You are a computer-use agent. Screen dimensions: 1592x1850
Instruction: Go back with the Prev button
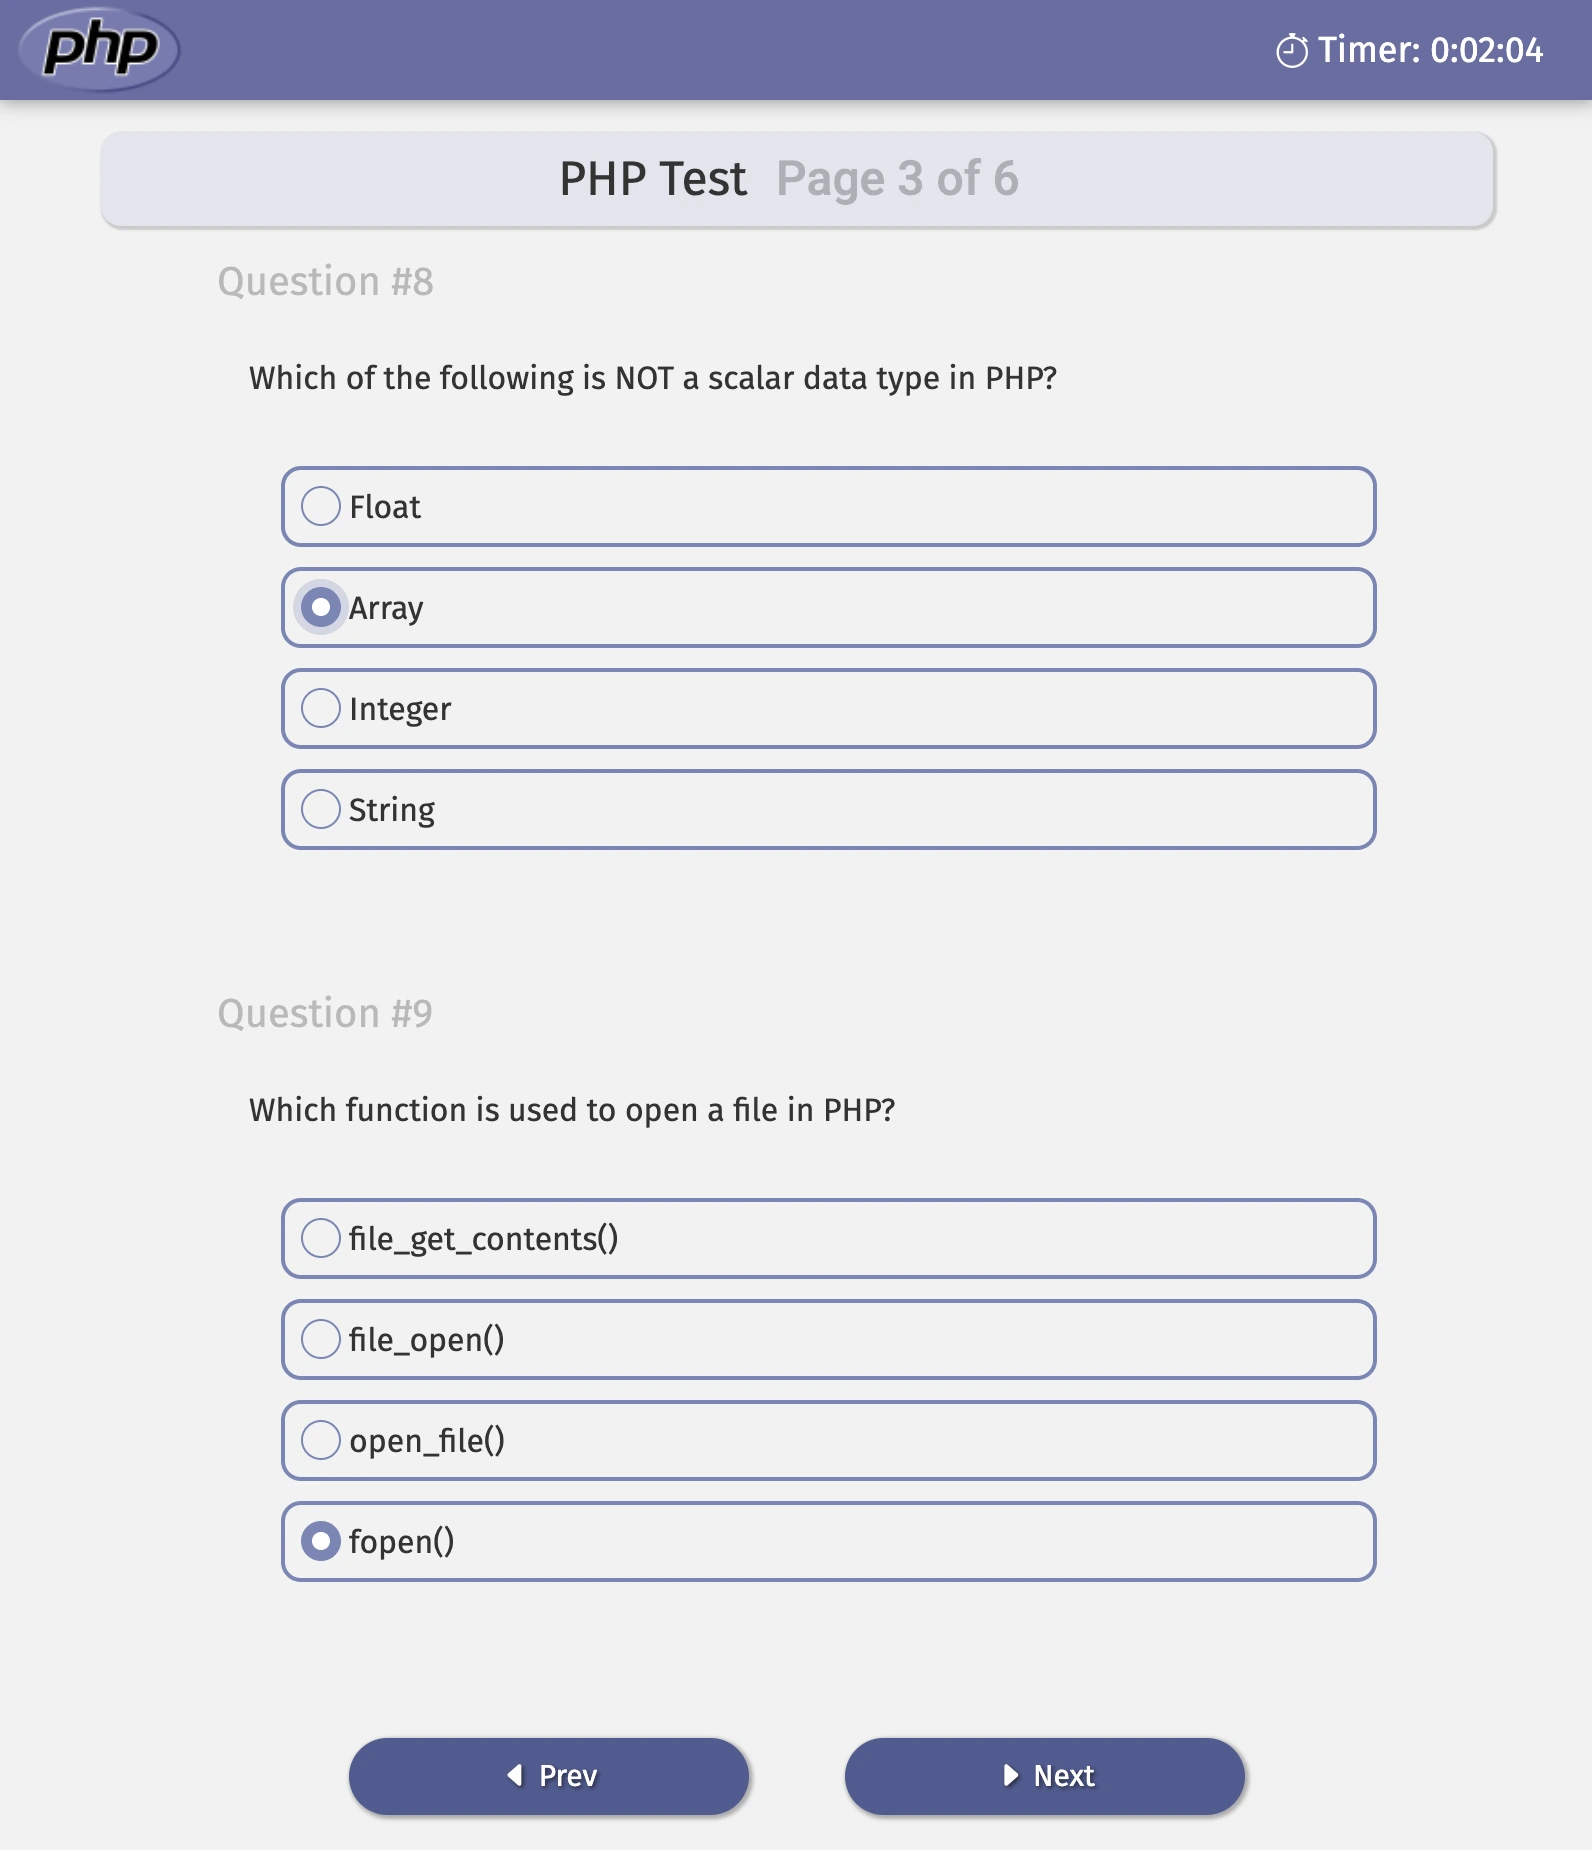[549, 1776]
